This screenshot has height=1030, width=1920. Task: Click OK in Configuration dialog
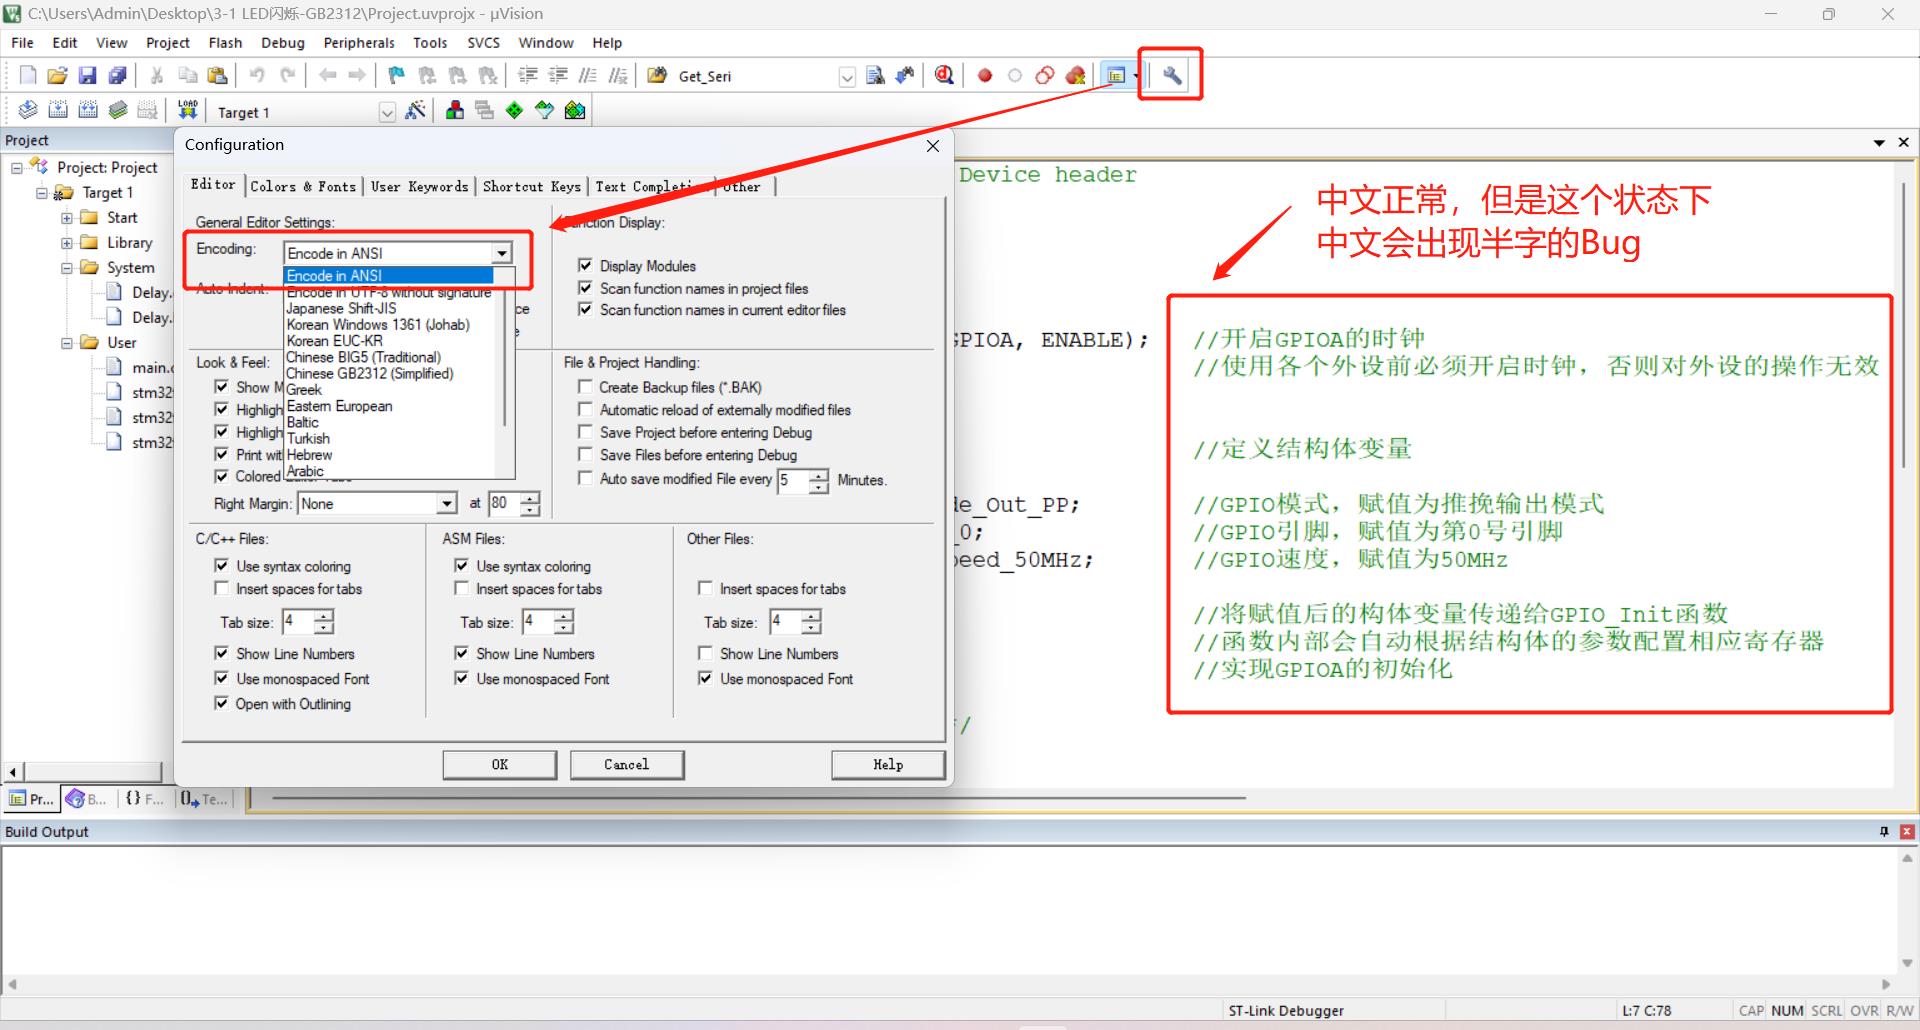point(500,765)
